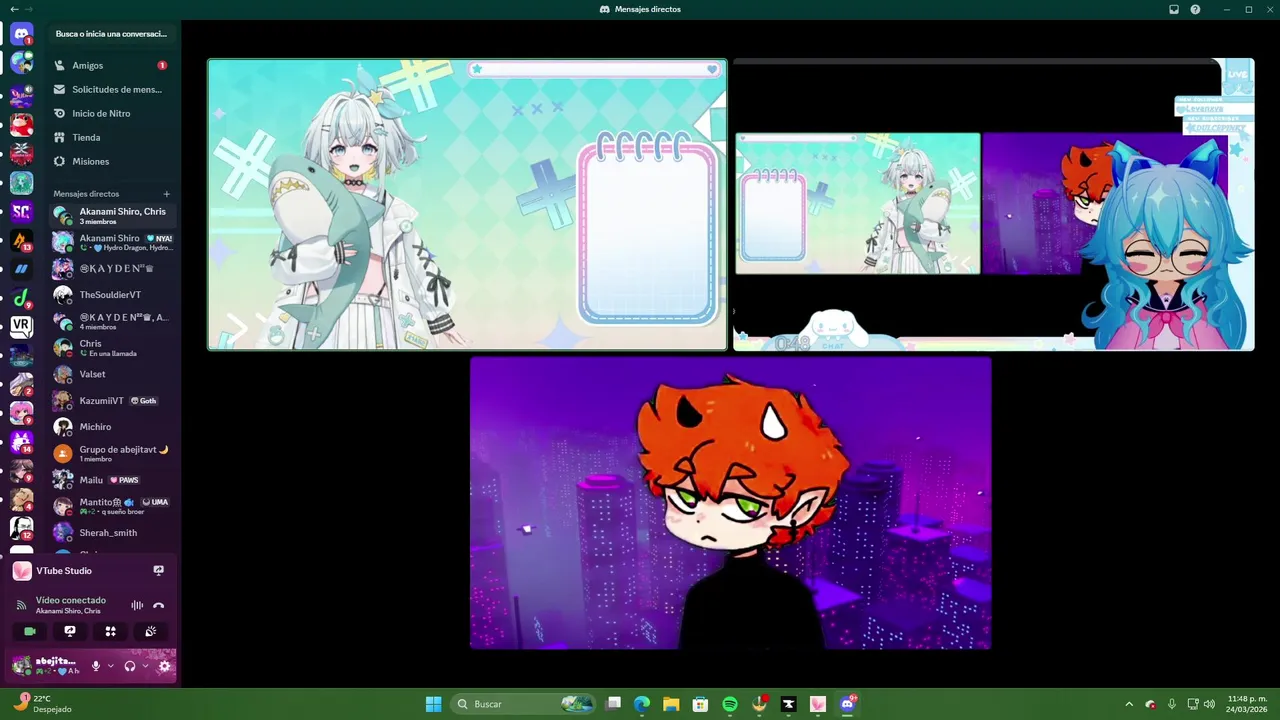Open File Explorer from taskbar
The image size is (1280, 720).
click(x=671, y=704)
